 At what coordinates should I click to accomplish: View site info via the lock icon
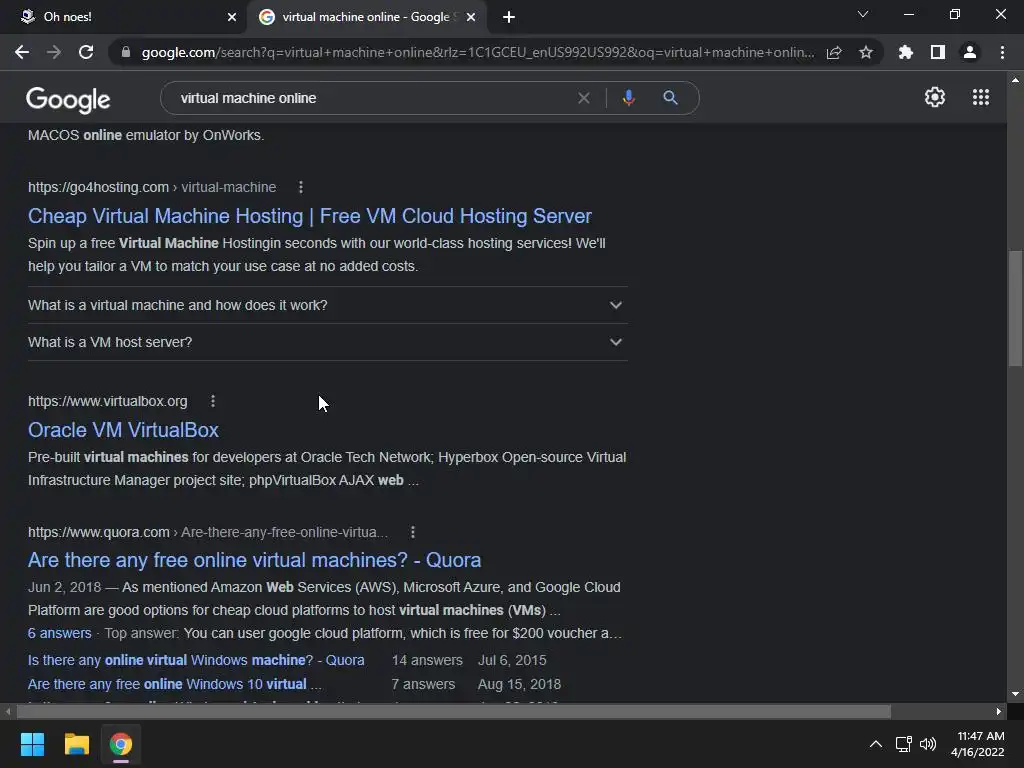(126, 52)
